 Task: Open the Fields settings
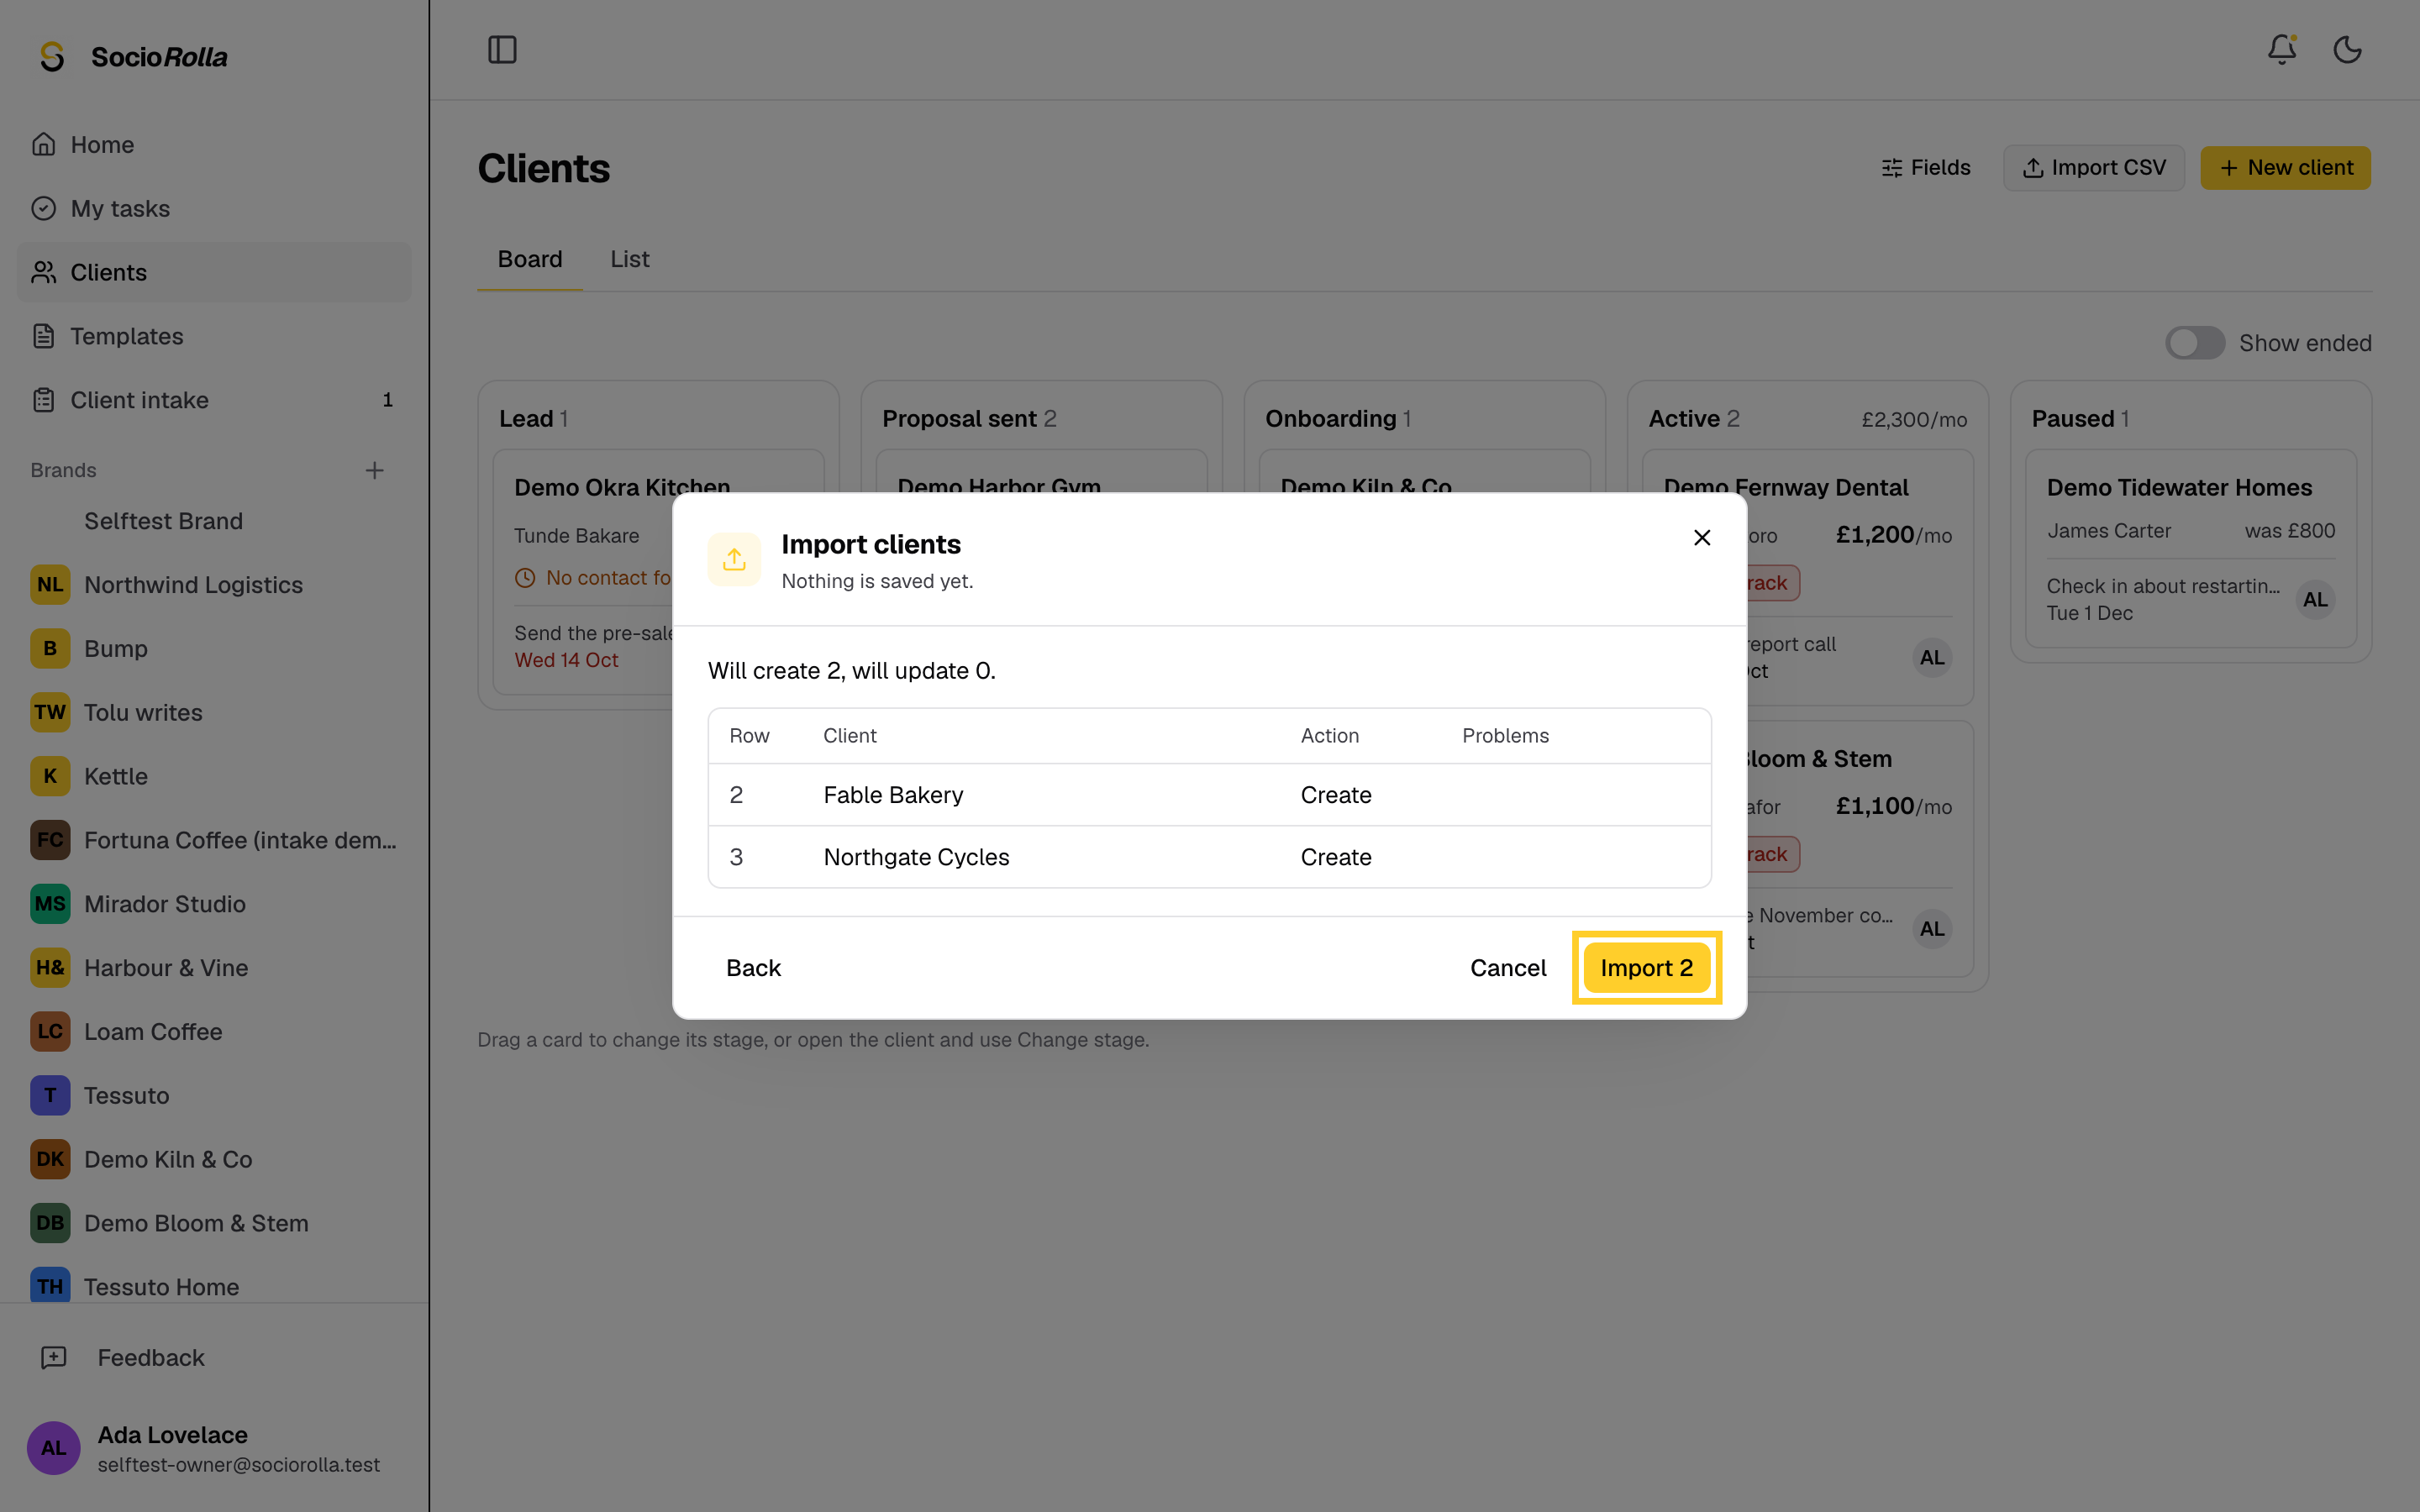point(1925,167)
